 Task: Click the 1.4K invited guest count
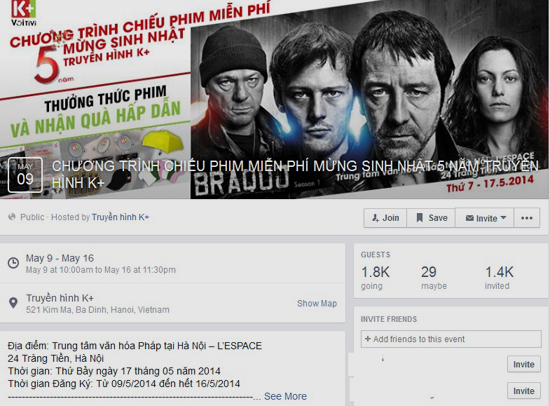tap(499, 278)
